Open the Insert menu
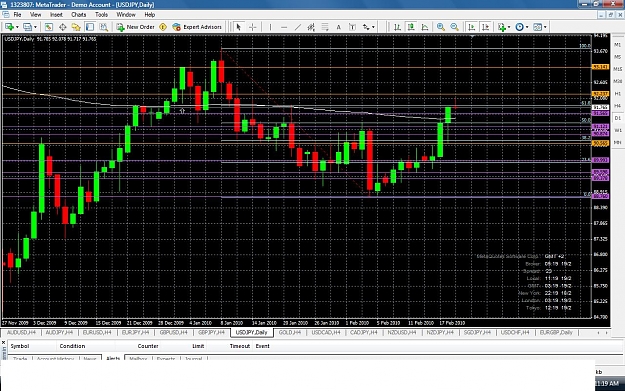This screenshot has width=625, height=391. (x=56, y=15)
